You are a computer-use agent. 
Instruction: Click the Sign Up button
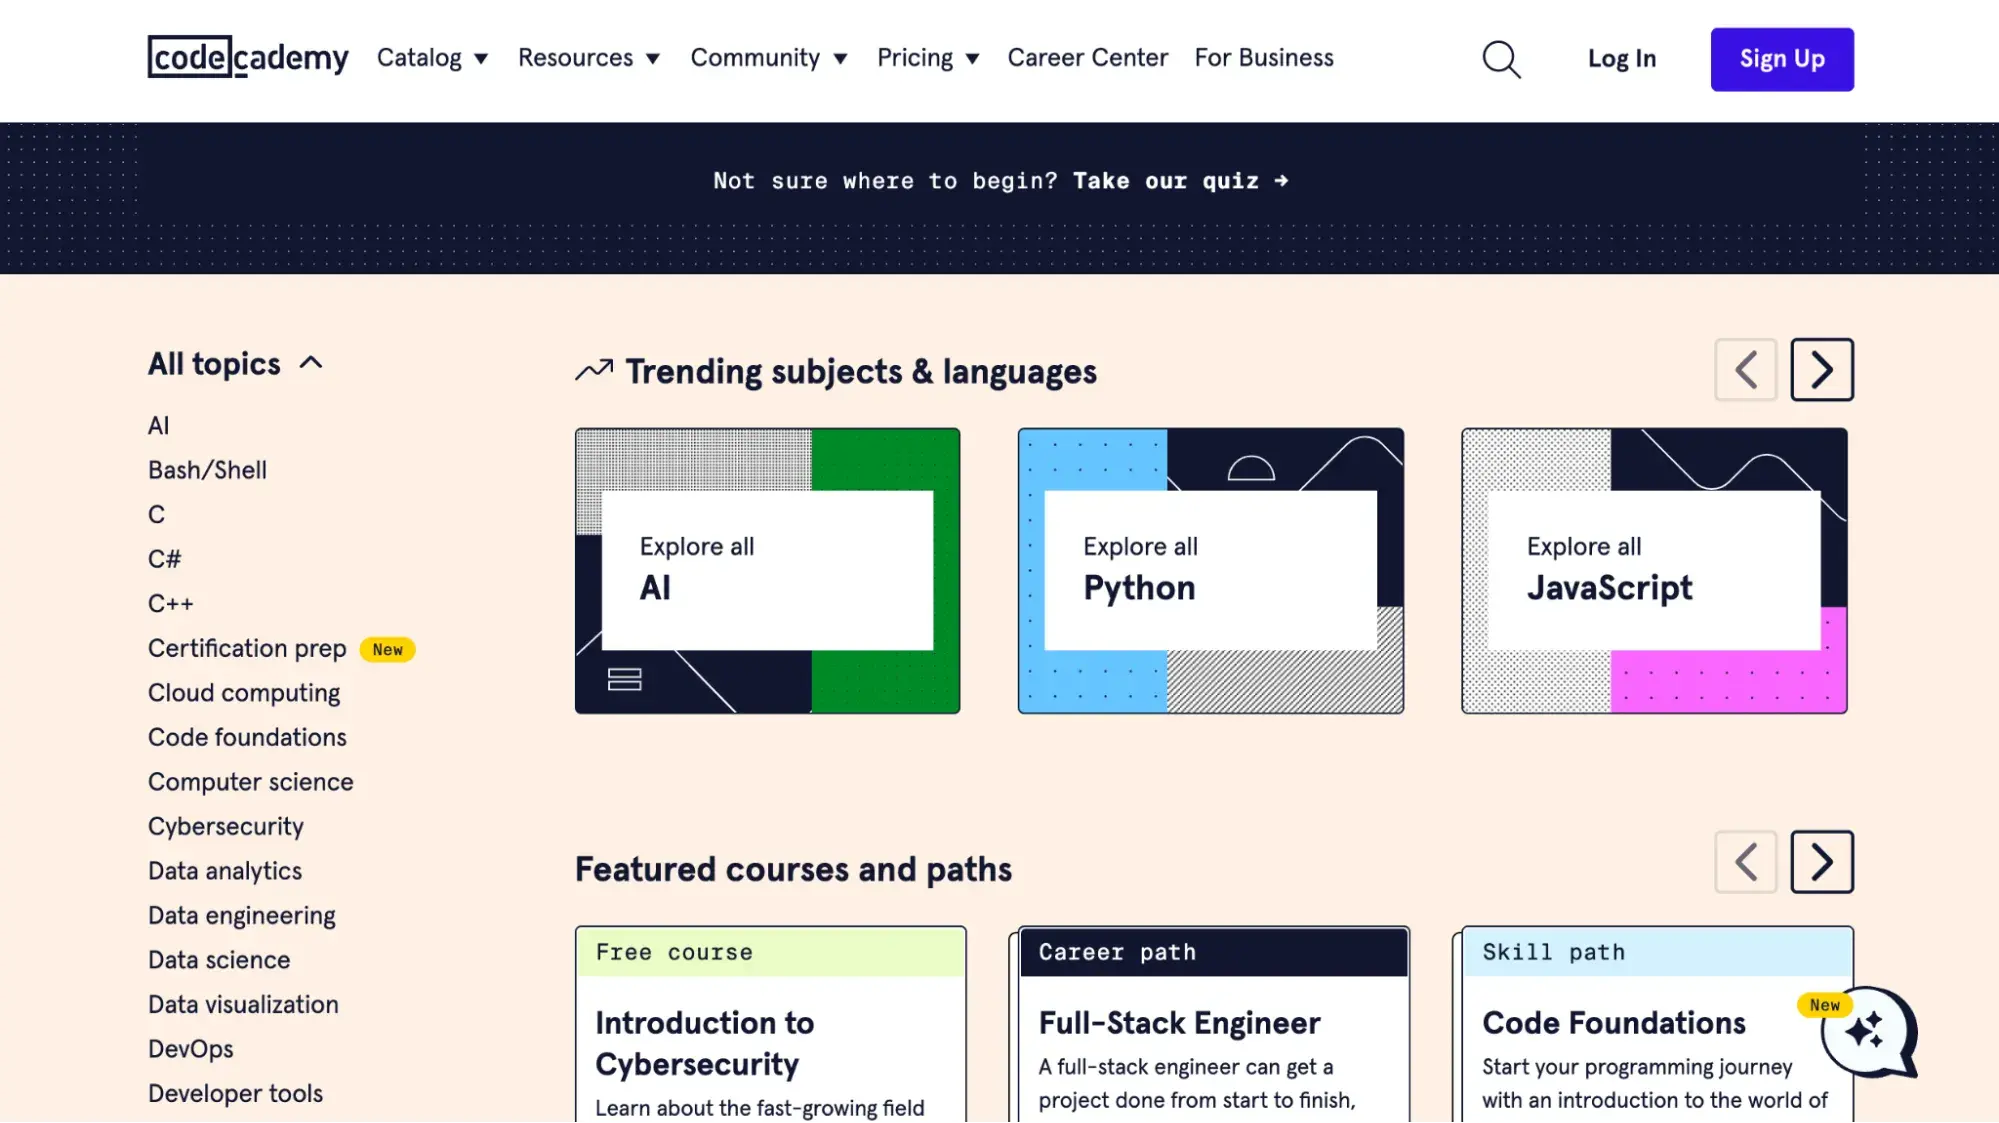(x=1781, y=59)
